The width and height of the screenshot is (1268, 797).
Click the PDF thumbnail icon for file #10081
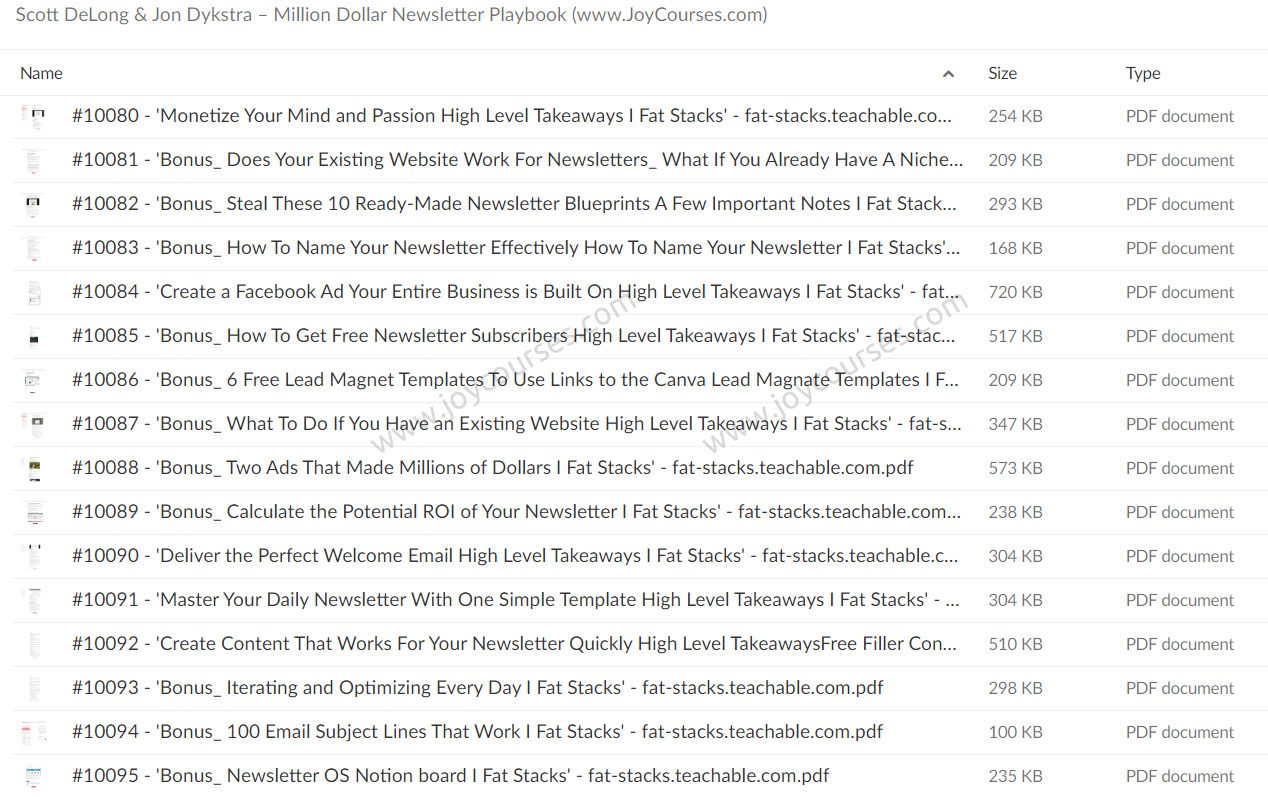click(33, 160)
